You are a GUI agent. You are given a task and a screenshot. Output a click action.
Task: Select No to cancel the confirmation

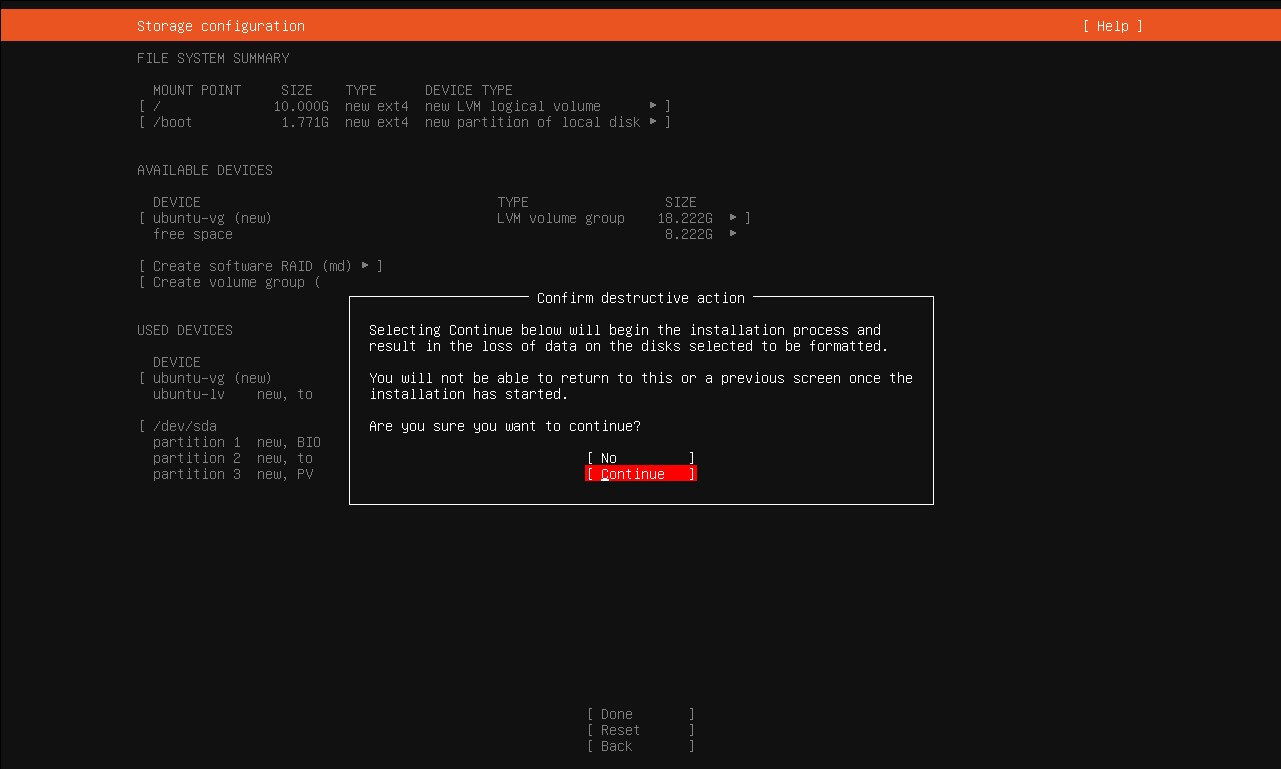(640, 457)
